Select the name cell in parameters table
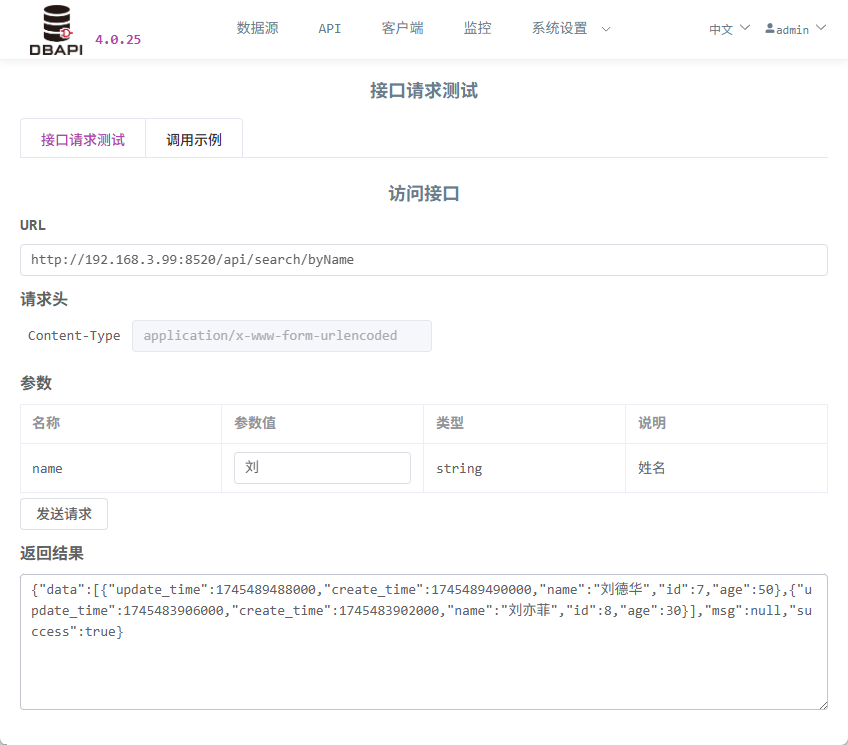 tap(121, 468)
